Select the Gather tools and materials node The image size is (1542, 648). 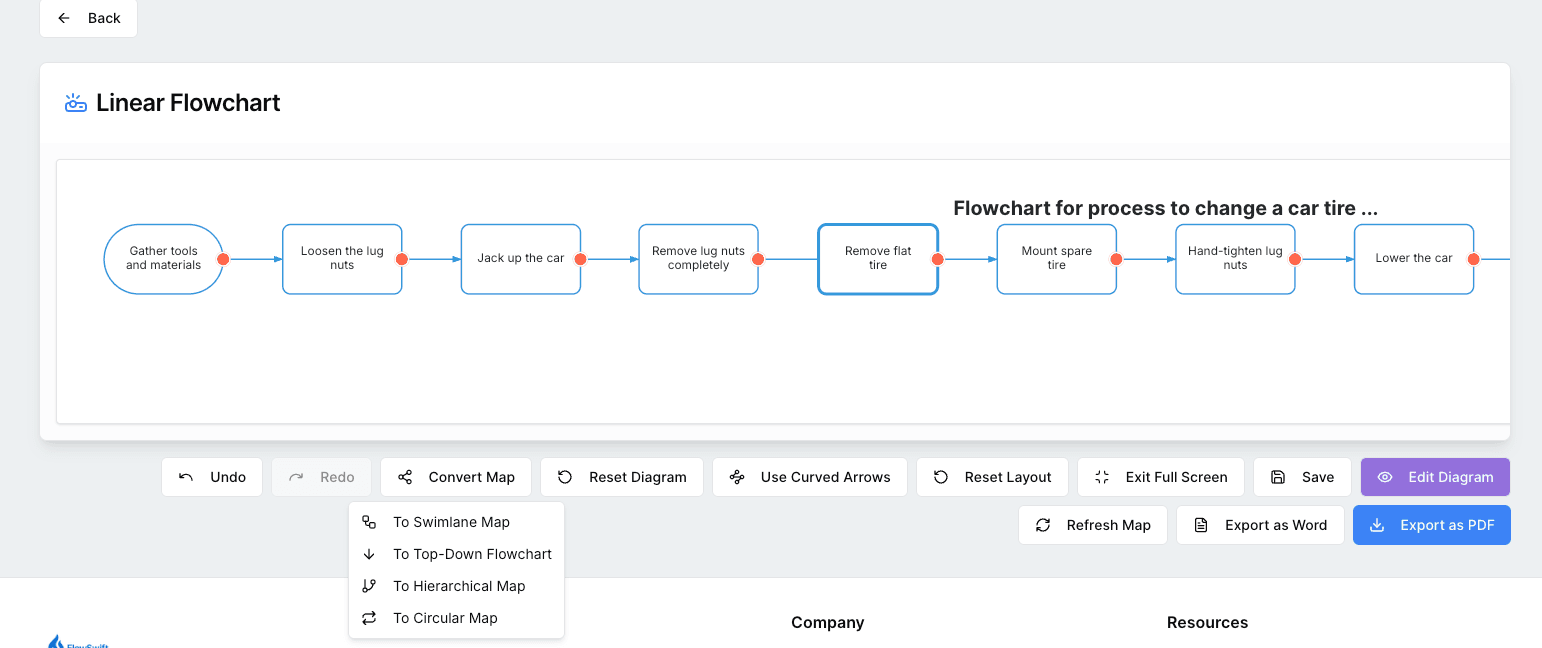pos(163,259)
